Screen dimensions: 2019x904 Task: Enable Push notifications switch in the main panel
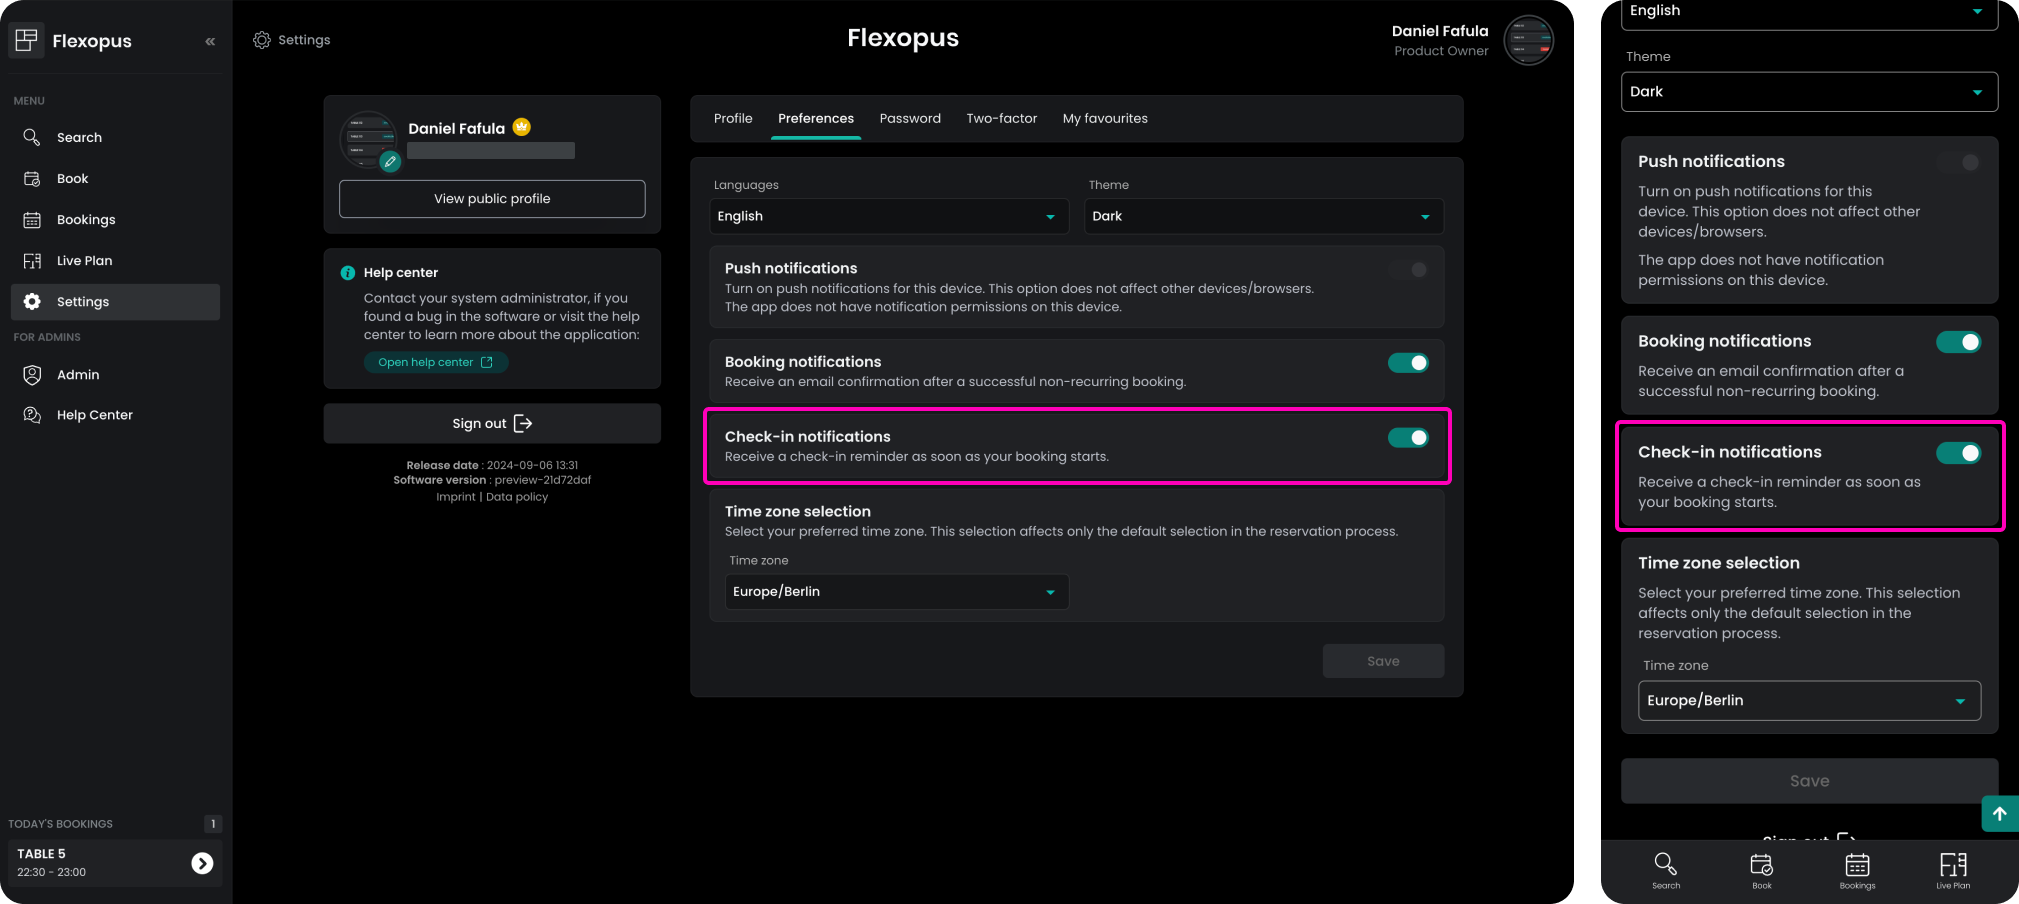coord(1408,270)
